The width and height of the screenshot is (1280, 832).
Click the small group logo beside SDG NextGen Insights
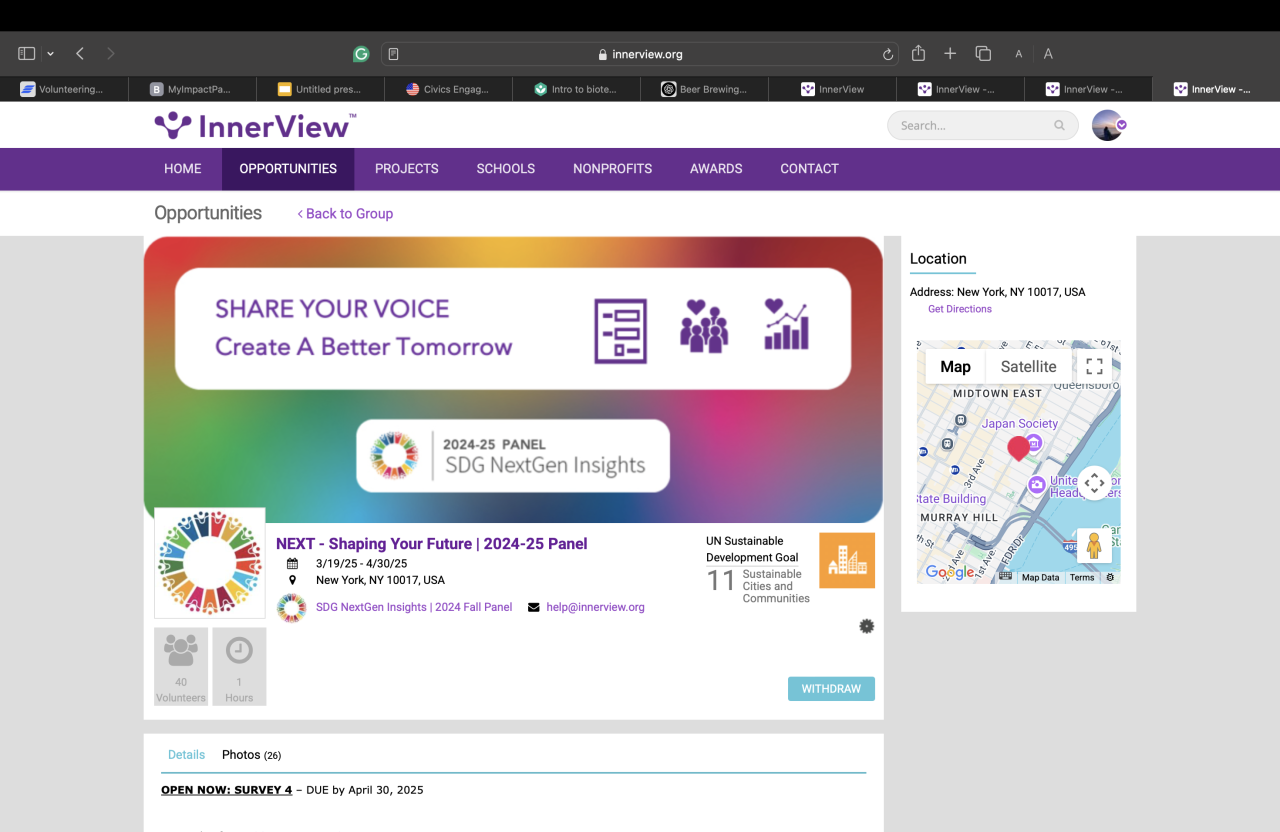pos(291,608)
